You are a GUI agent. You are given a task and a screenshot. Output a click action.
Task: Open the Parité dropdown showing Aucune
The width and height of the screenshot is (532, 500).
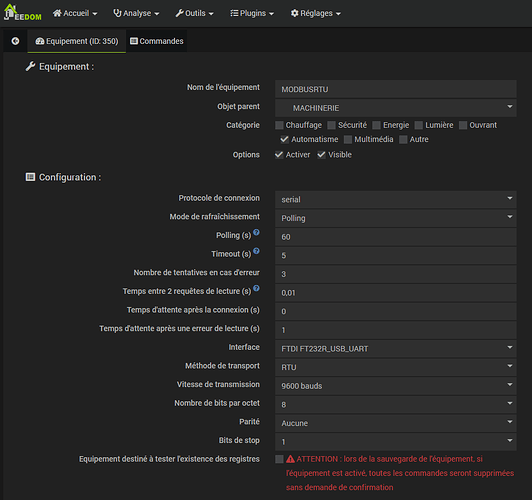396,423
